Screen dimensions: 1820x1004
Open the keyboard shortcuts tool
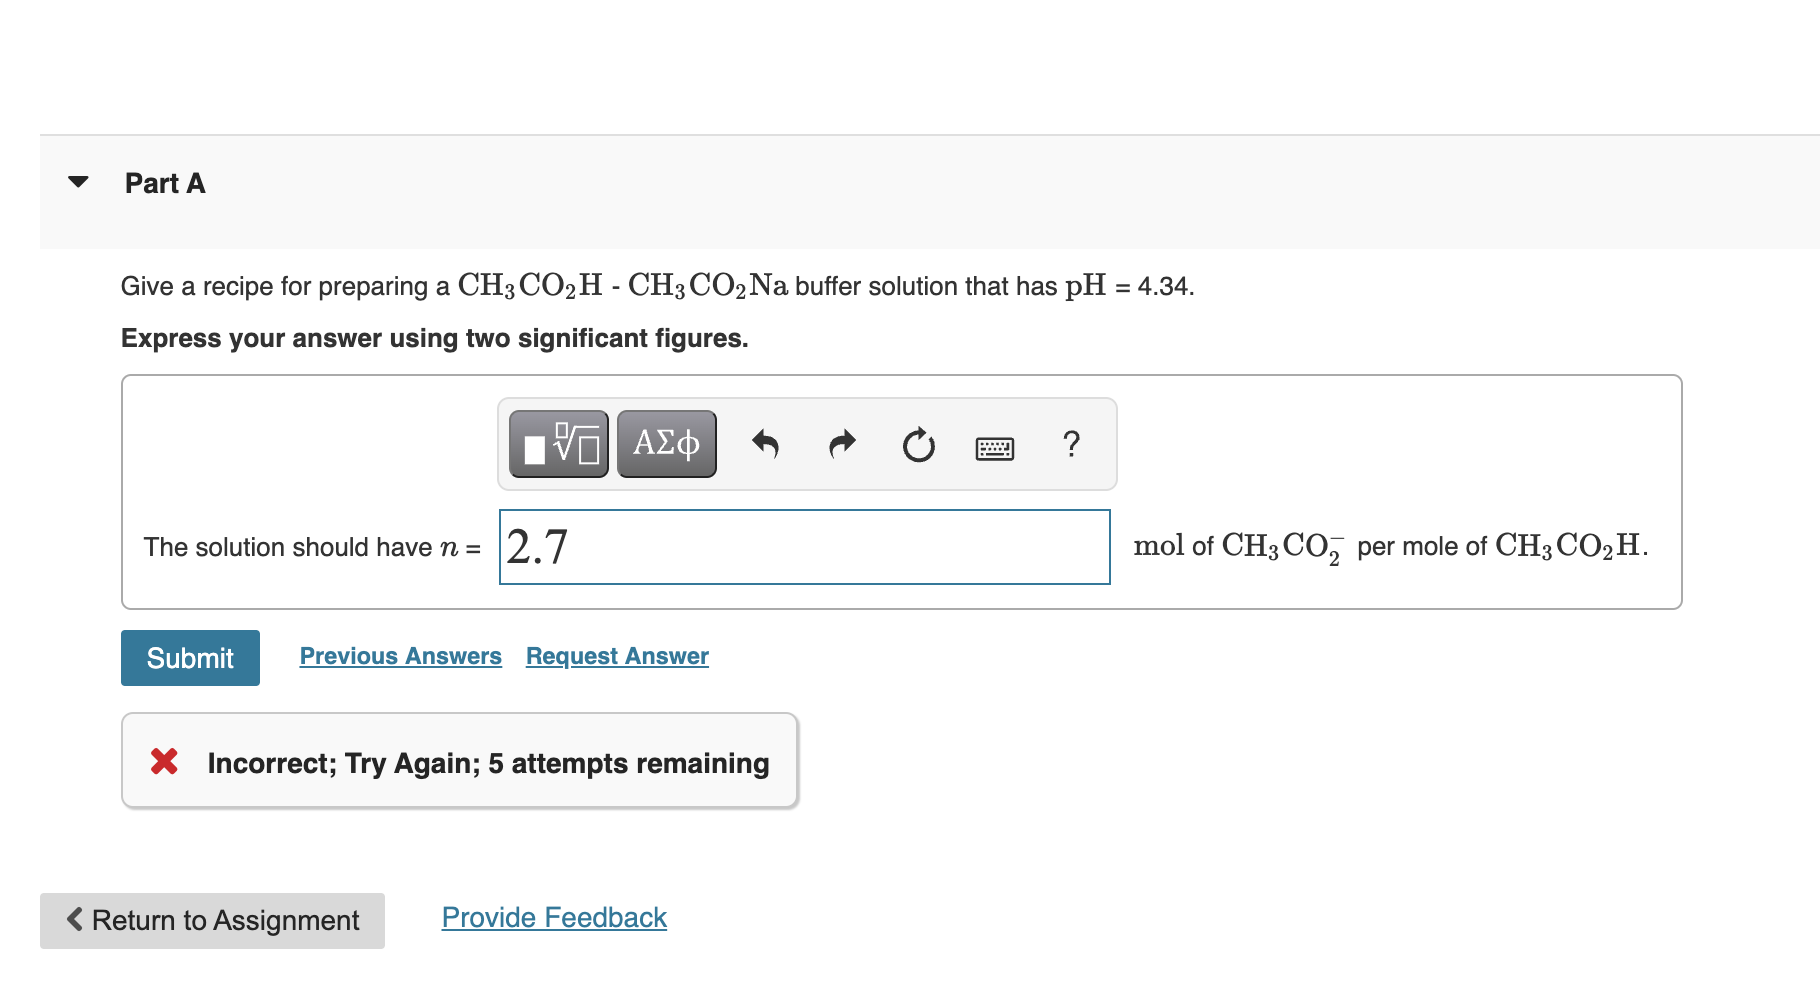coord(995,447)
